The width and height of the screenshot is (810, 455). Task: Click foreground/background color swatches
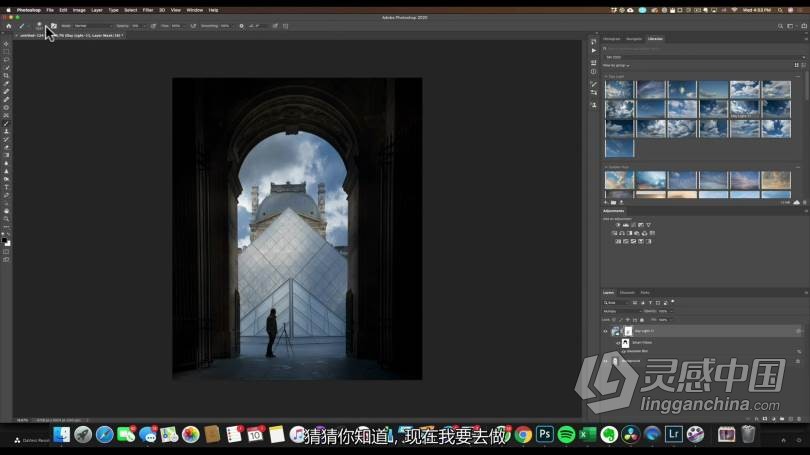(6, 241)
